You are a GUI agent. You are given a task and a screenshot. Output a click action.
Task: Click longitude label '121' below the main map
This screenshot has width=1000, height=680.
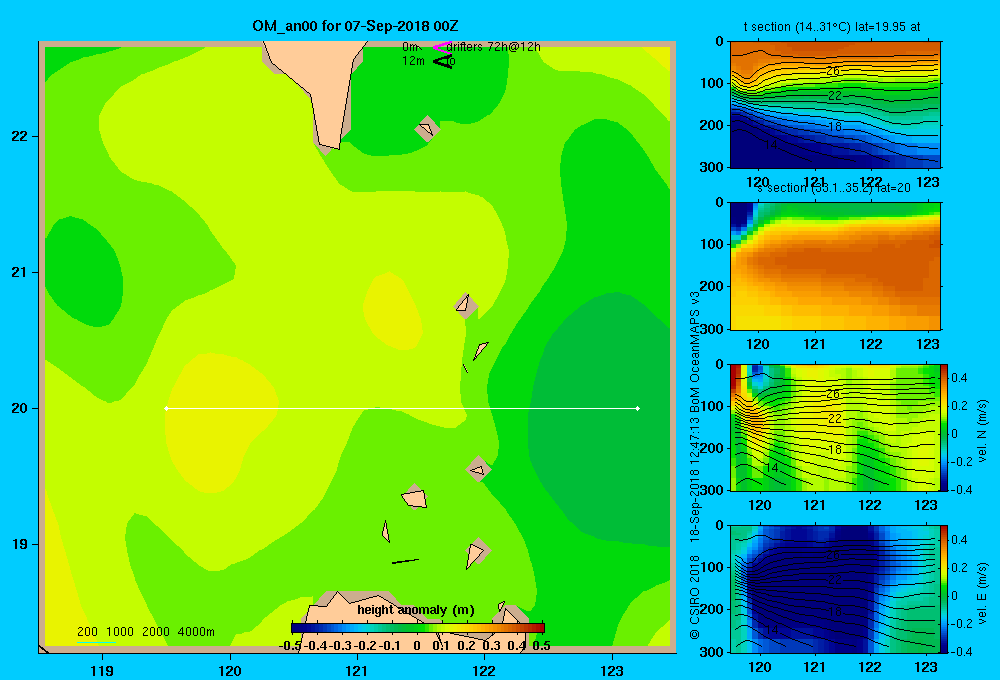[357, 670]
